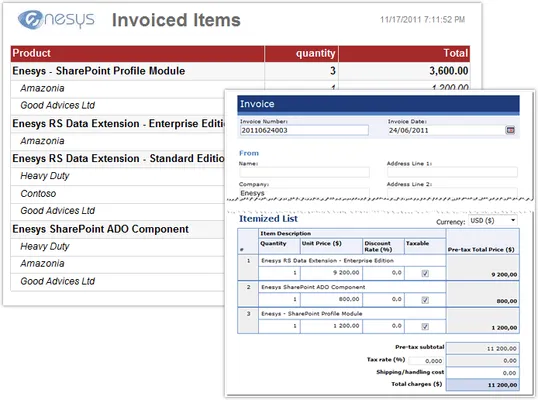Click pre-tax total price 9 200,00 for item 1
Image resolution: width=538 pixels, height=400 pixels.
504,274
